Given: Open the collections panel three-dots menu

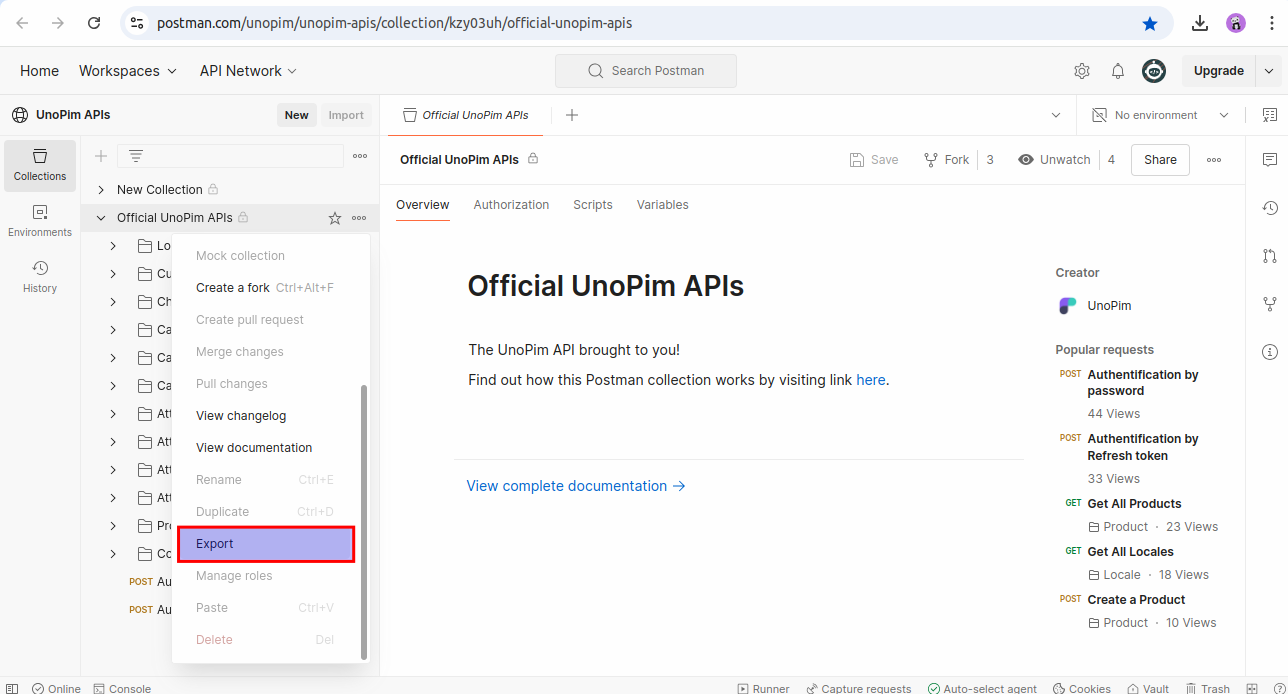Looking at the screenshot, I should point(360,156).
